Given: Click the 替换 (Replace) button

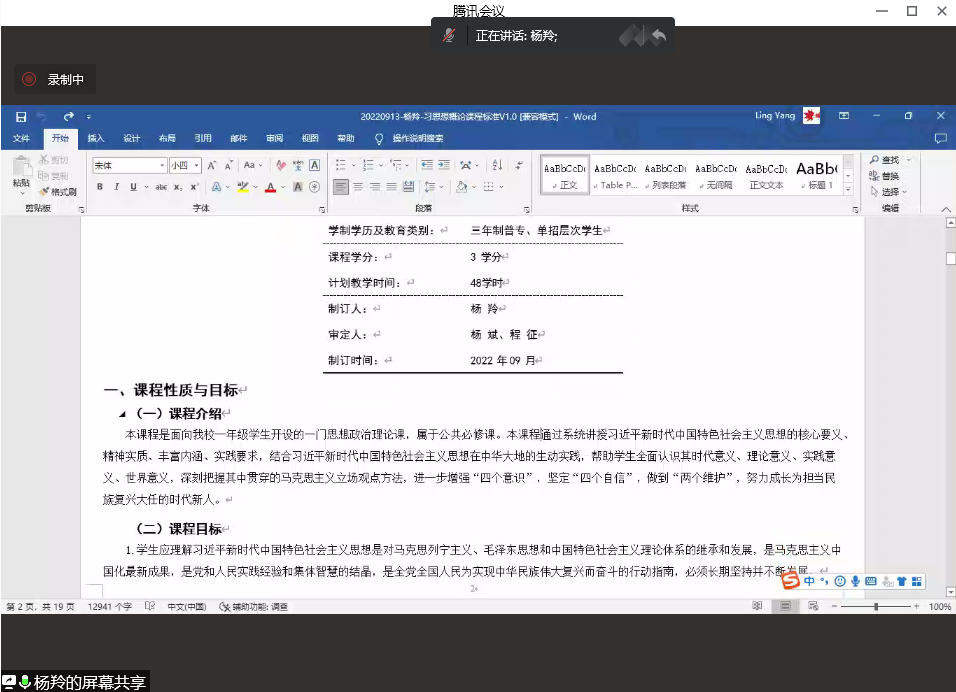Looking at the screenshot, I should (884, 176).
